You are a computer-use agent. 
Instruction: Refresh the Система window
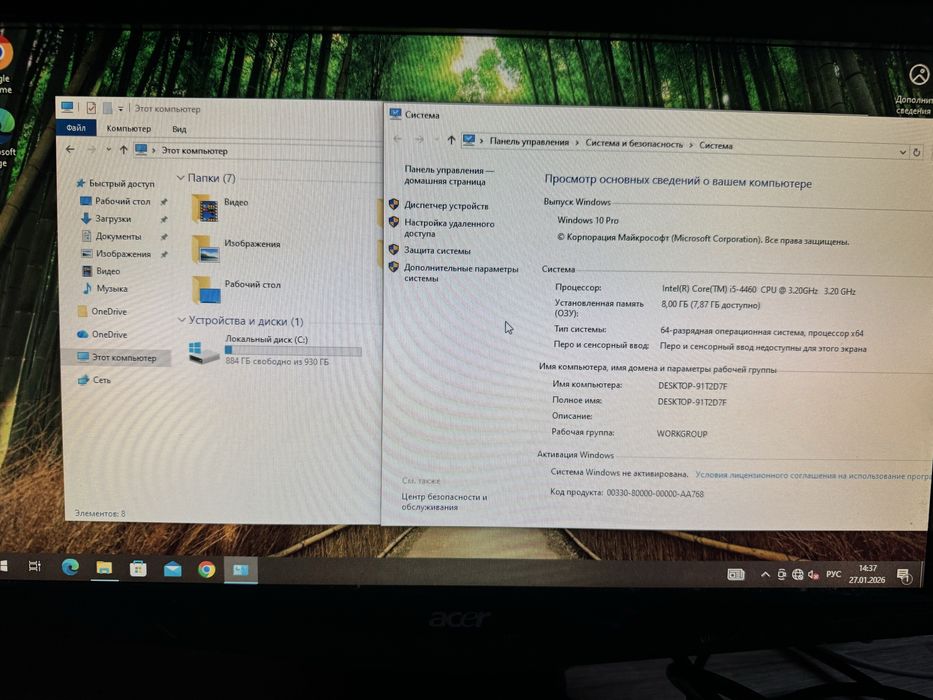coord(917,152)
